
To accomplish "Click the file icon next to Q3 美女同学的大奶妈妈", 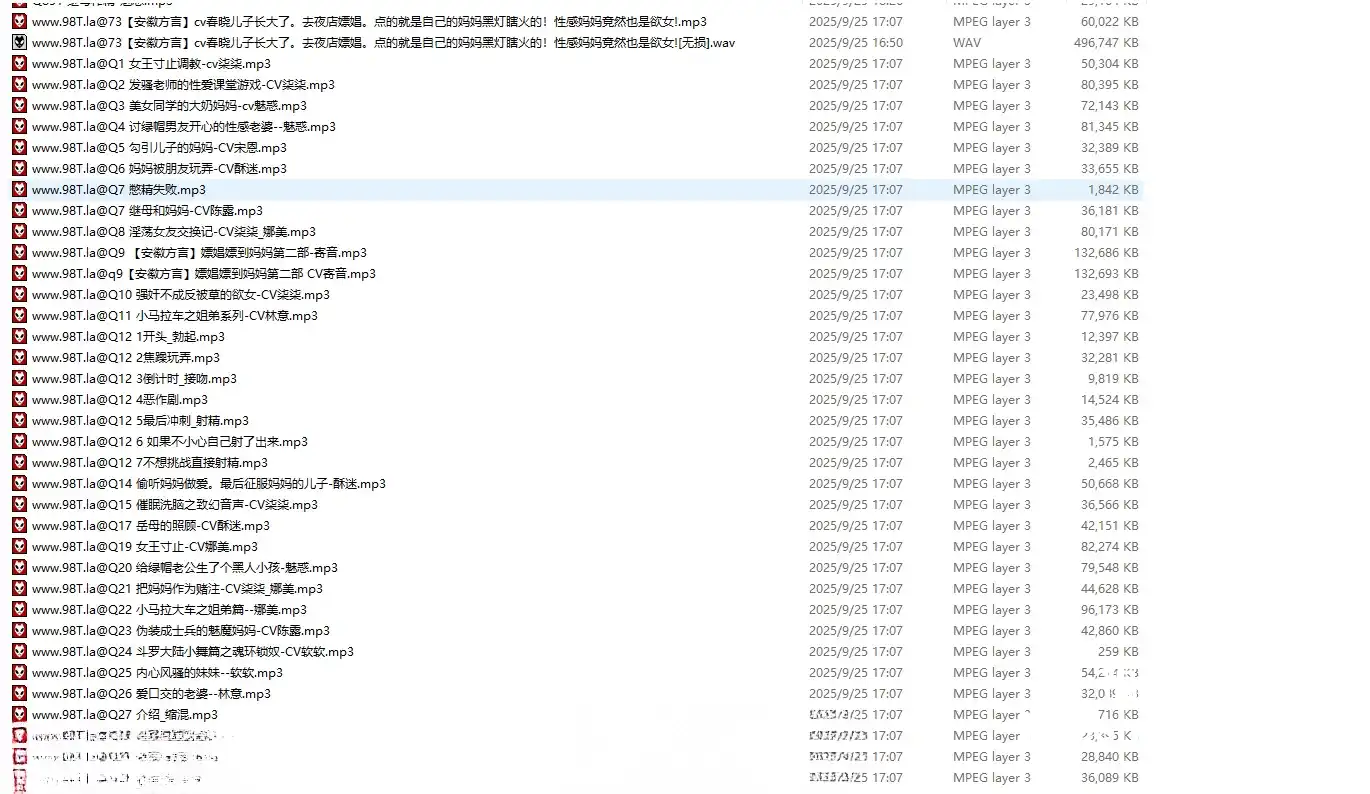I will (x=19, y=105).
